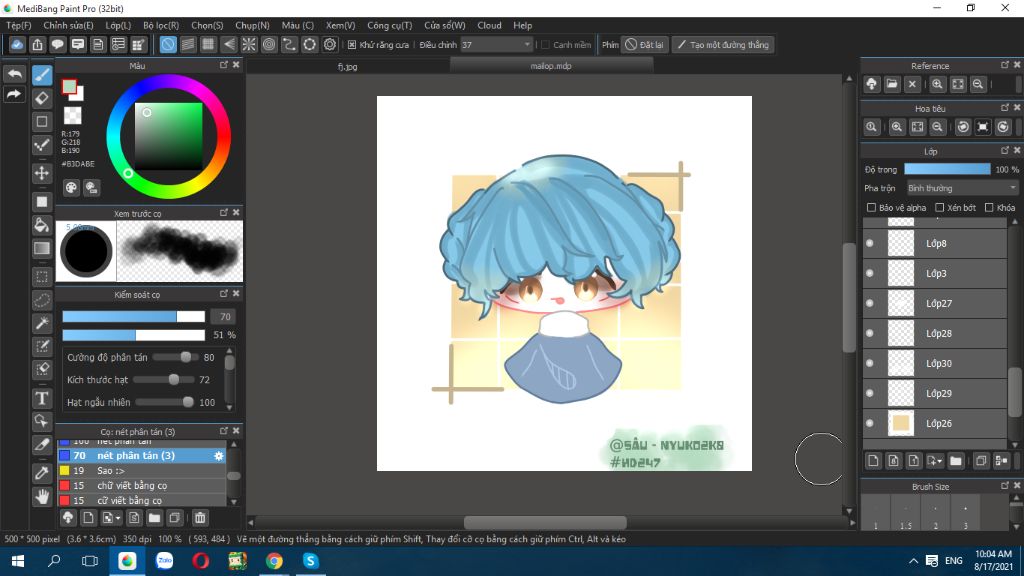This screenshot has height=576, width=1024.
Task: Select the rectangular selection tool
Action: click(42, 276)
